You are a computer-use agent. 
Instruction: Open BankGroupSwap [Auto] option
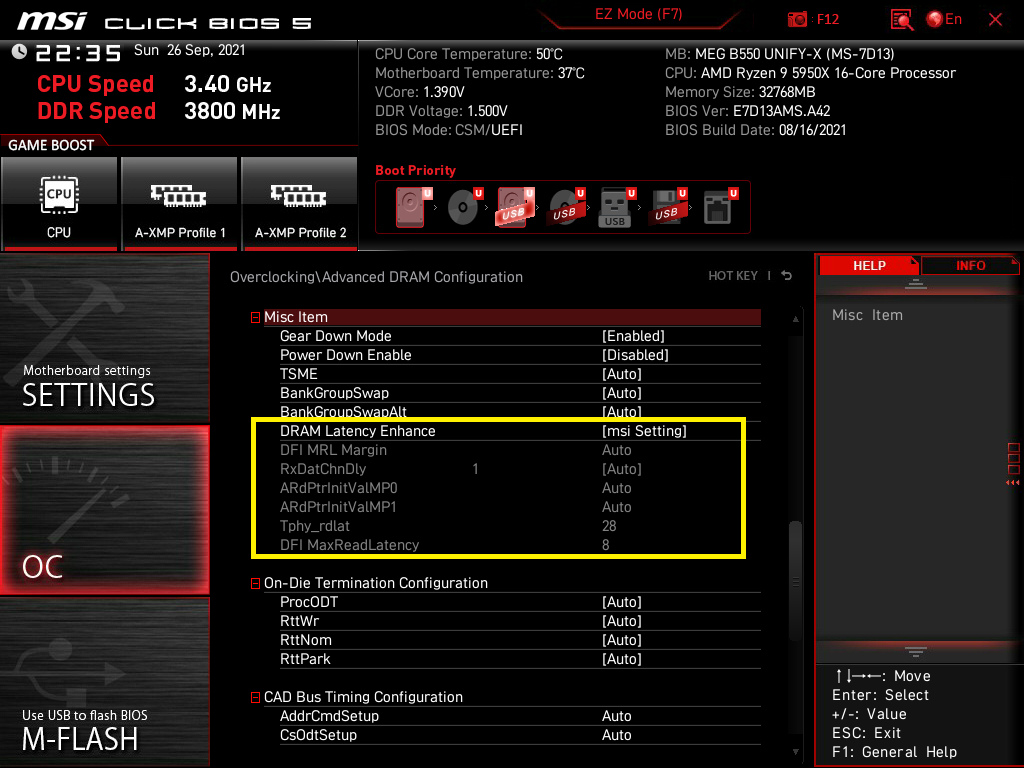tap(622, 392)
